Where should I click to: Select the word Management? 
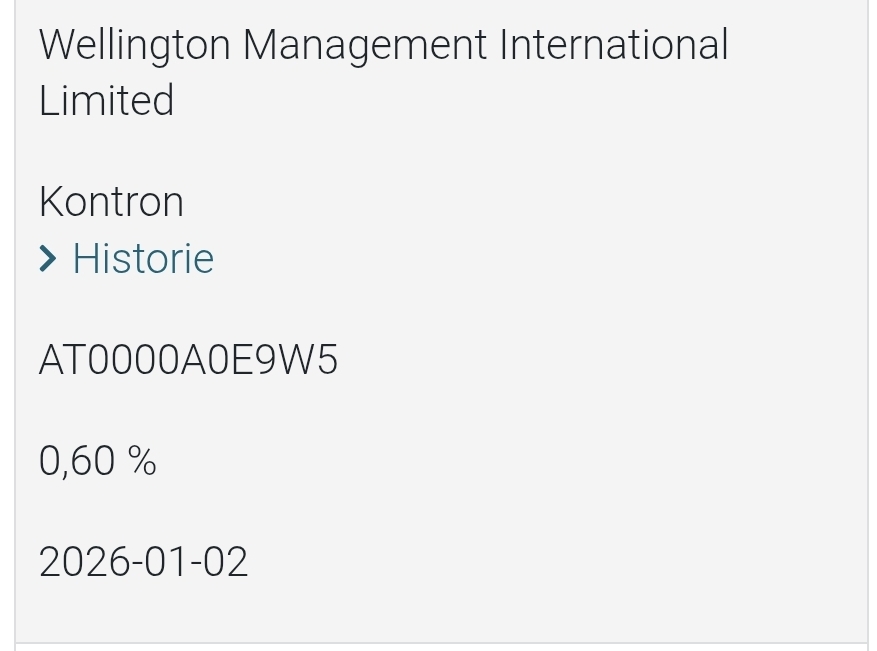coord(365,46)
